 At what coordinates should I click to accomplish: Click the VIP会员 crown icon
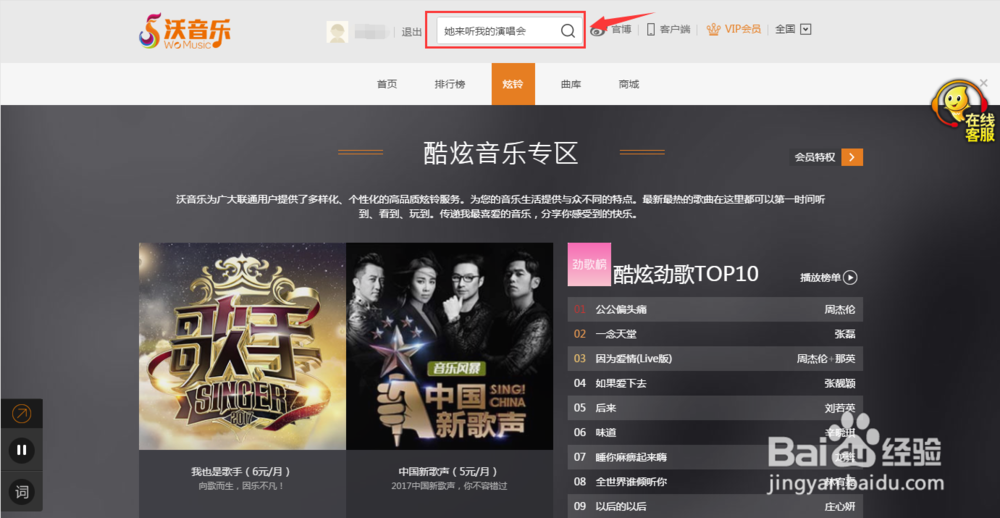[714, 29]
